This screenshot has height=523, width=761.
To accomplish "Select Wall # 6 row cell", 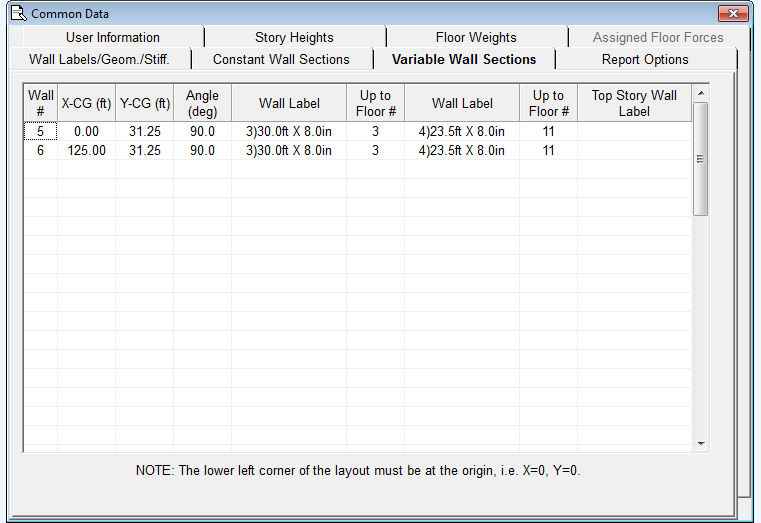I will [41, 151].
